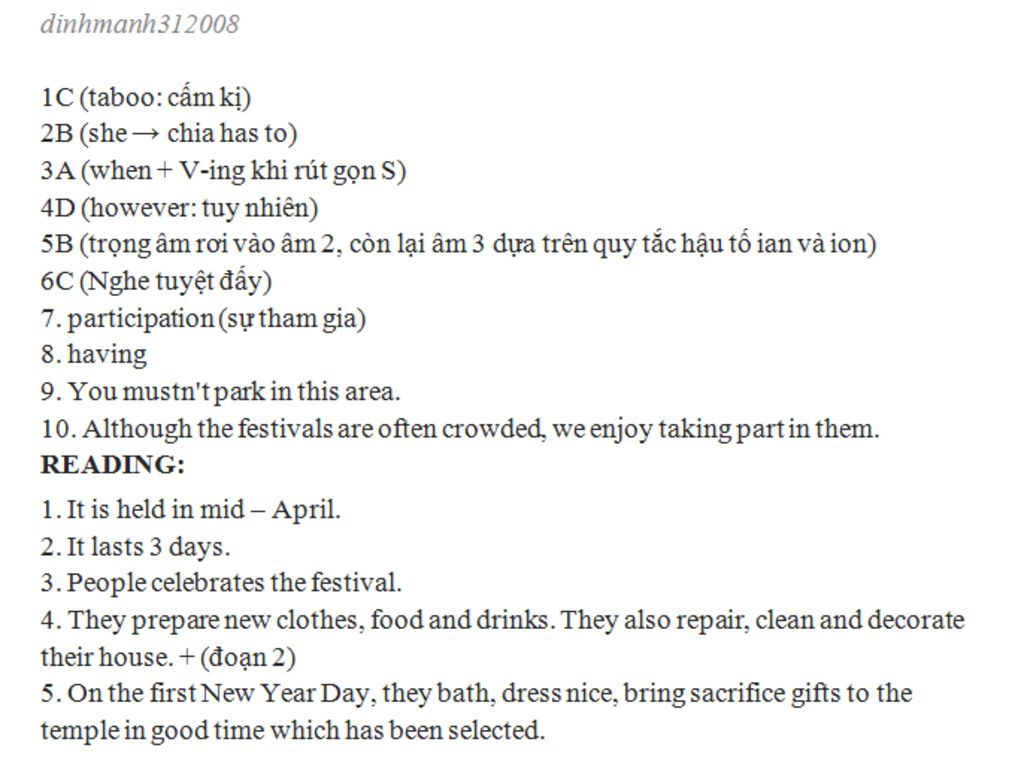Image resolution: width=1024 pixels, height=772 pixels.
Task: Click answer 4D however tuy nhiên
Action: [x=180, y=208]
